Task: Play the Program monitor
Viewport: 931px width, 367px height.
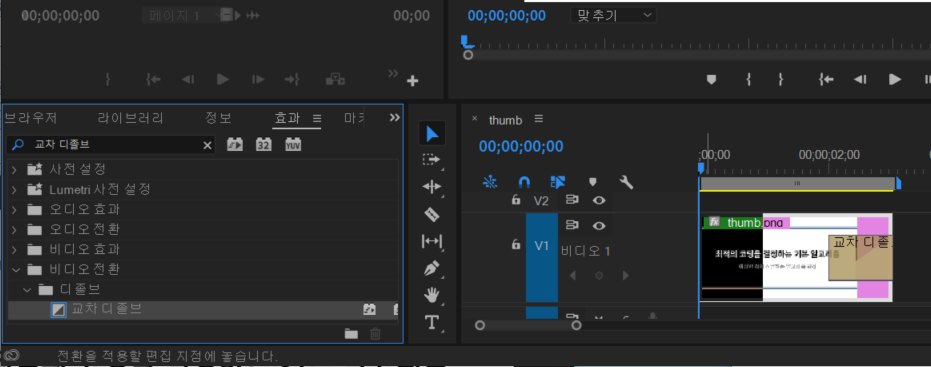Action: (x=895, y=79)
